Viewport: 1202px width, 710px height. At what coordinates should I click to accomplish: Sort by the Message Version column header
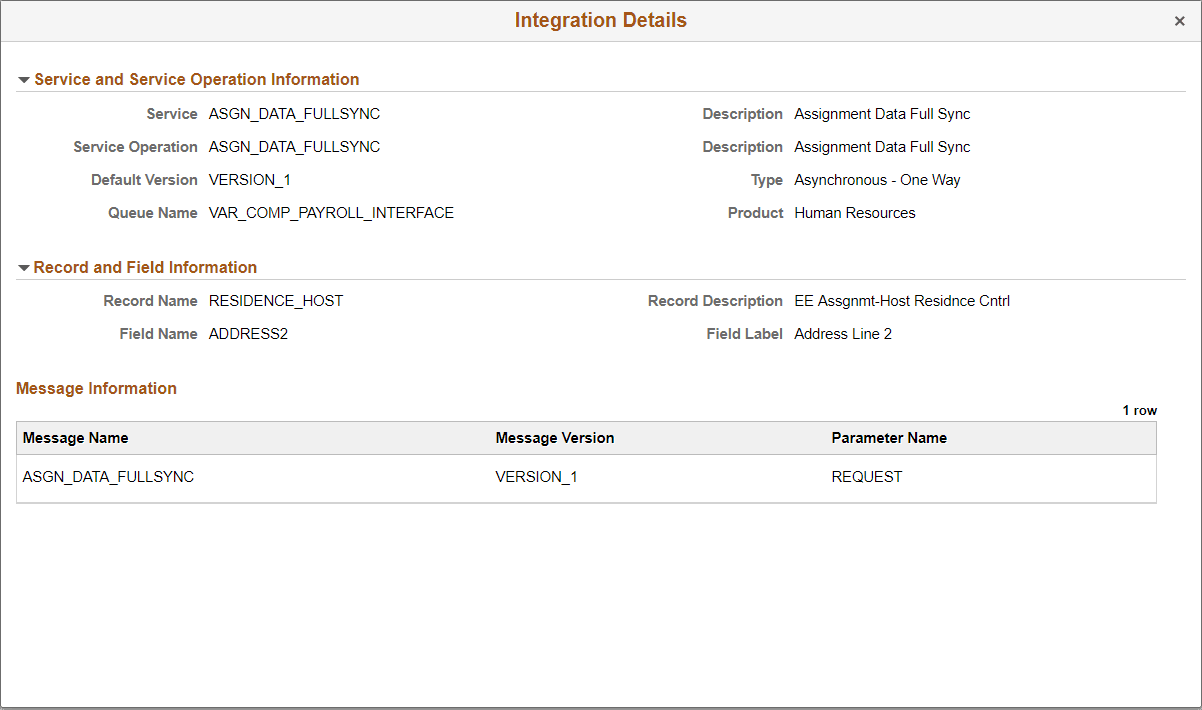[x=555, y=438]
